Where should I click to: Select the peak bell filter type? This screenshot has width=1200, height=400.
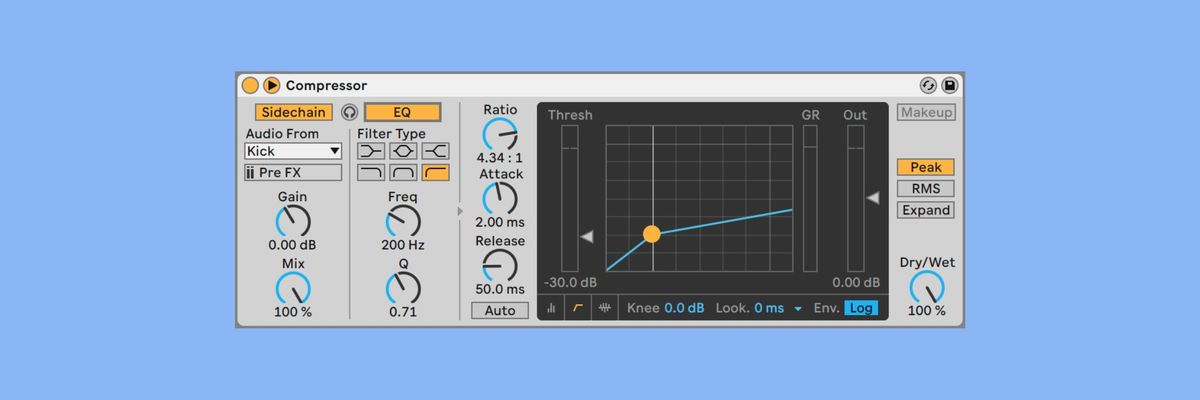[403, 151]
